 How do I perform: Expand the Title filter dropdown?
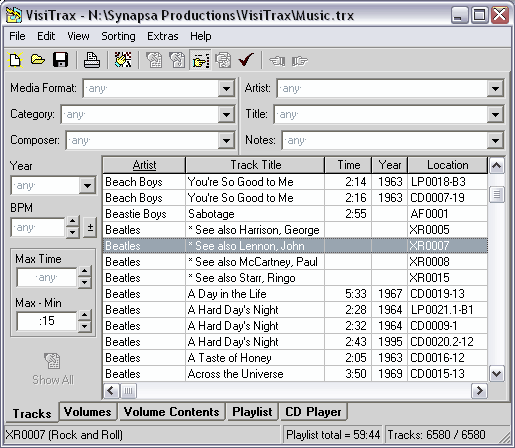495,115
